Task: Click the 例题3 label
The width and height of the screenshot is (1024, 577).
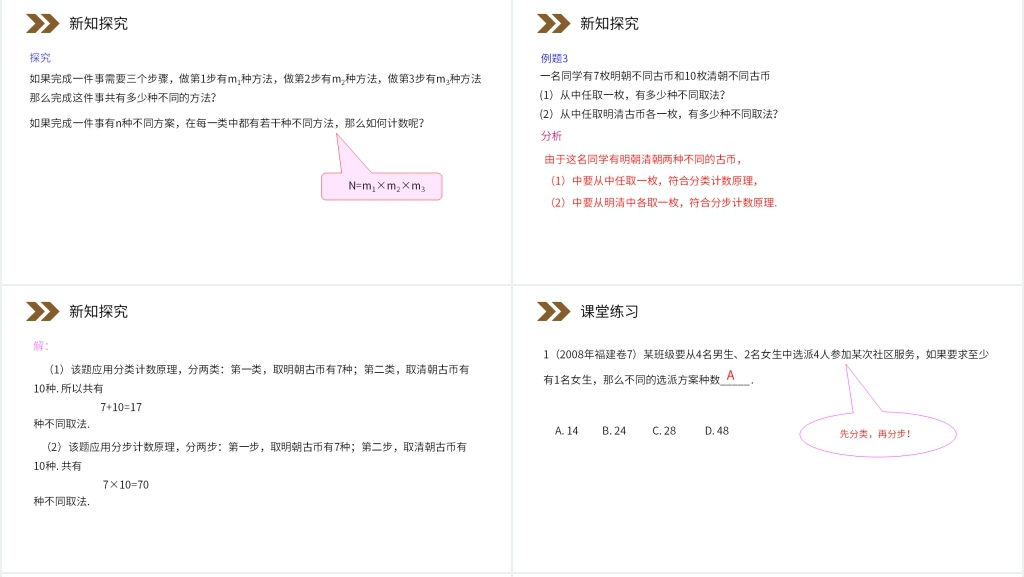Action: 554,58
